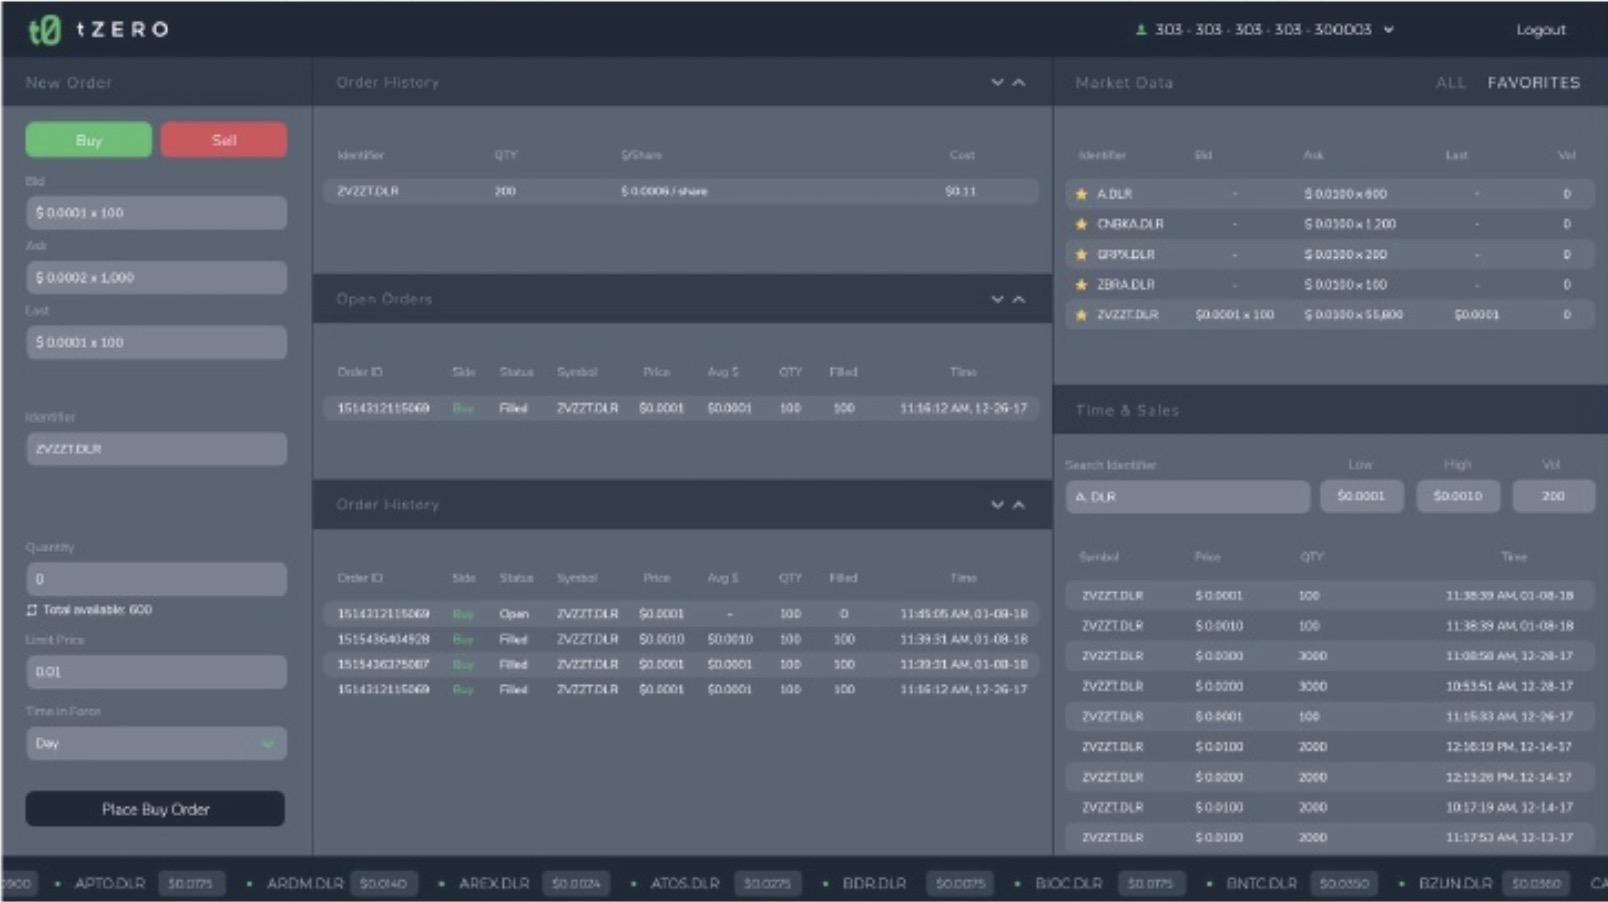Click the Vol value 200 box
This screenshot has width=1608, height=902.
(x=1553, y=496)
